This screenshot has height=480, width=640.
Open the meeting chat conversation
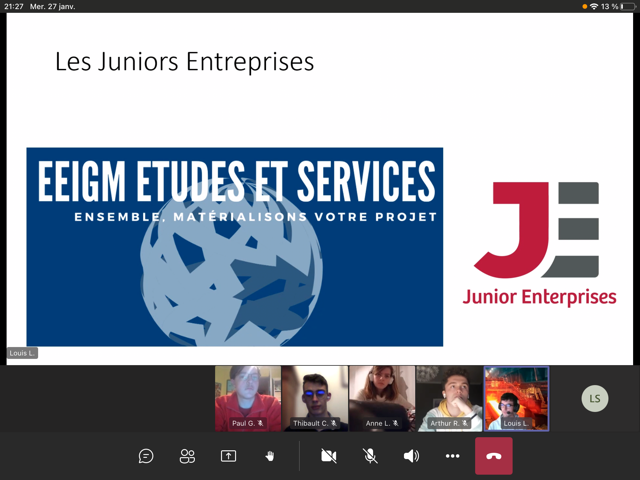pyautogui.click(x=146, y=456)
